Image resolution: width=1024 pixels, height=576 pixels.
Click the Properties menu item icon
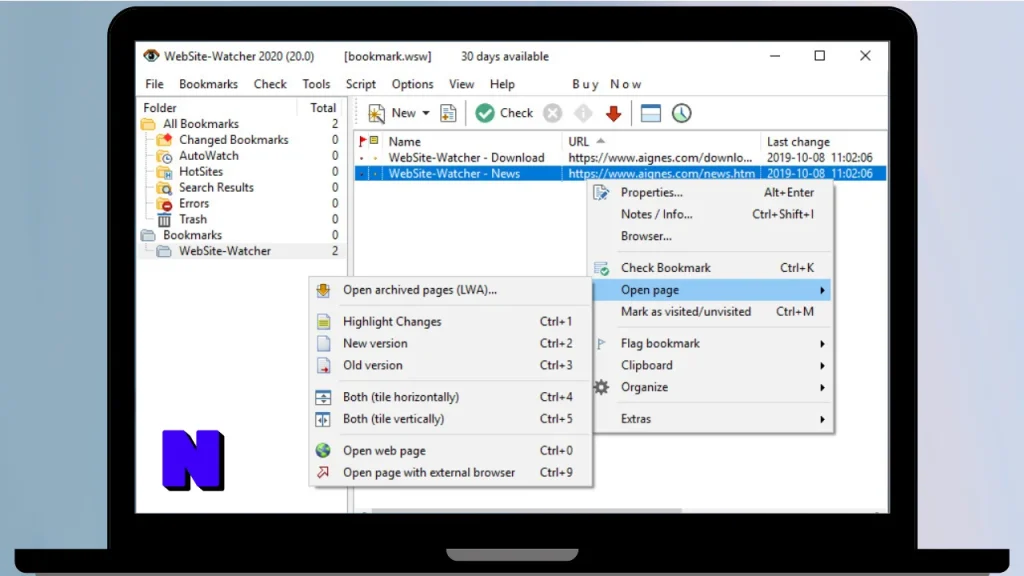pos(601,193)
